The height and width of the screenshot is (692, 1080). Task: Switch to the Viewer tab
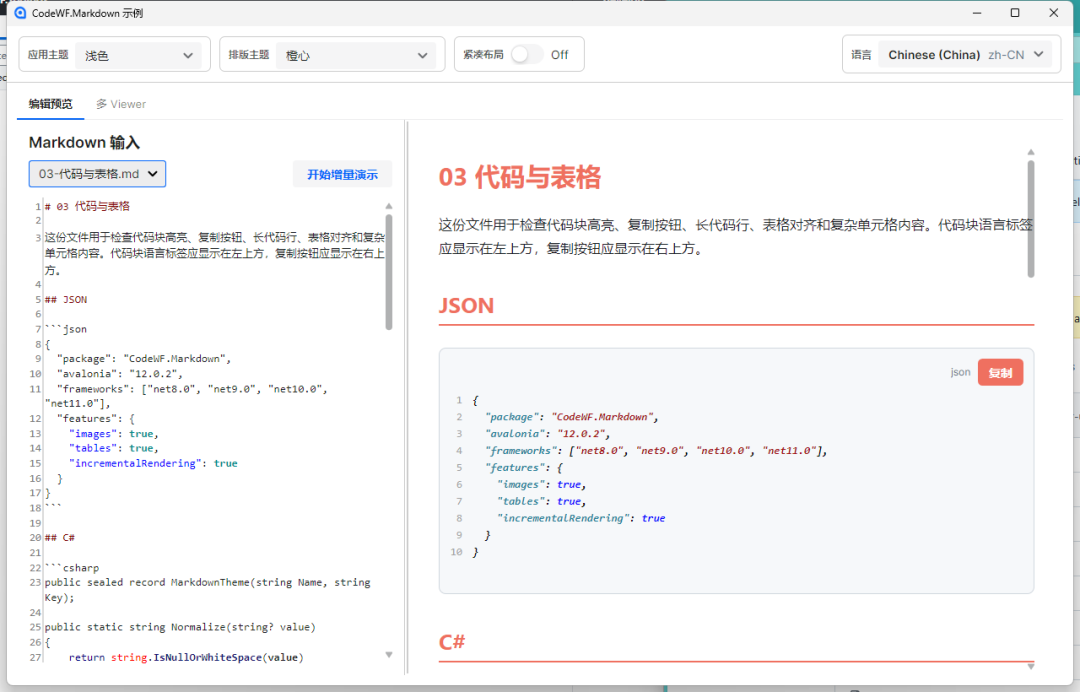(x=121, y=104)
